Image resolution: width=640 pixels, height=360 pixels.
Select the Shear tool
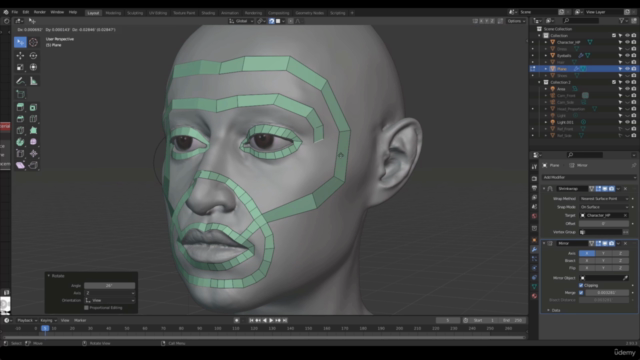click(20, 165)
